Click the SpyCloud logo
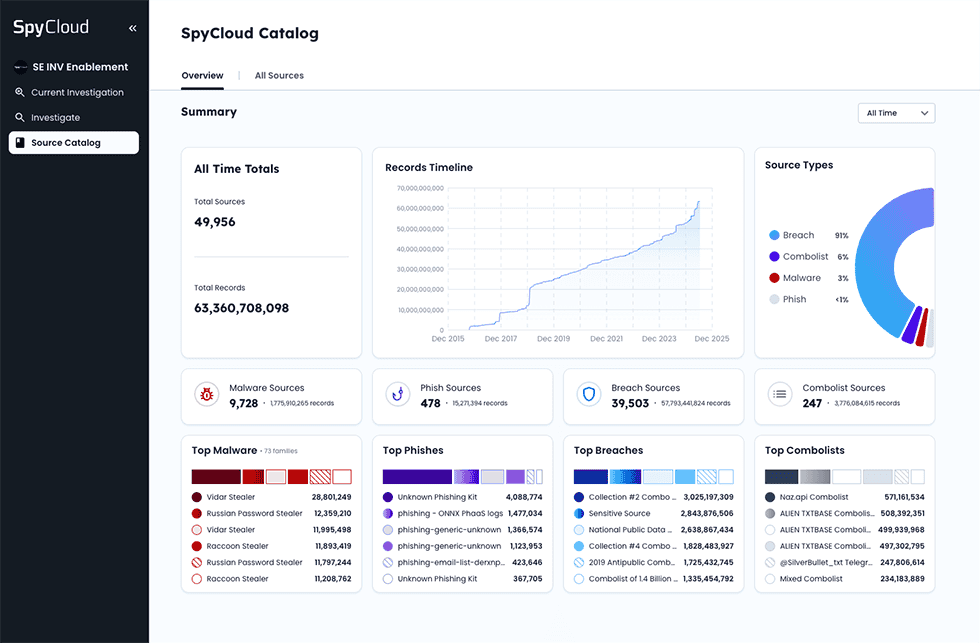The image size is (980, 643). coord(51,27)
